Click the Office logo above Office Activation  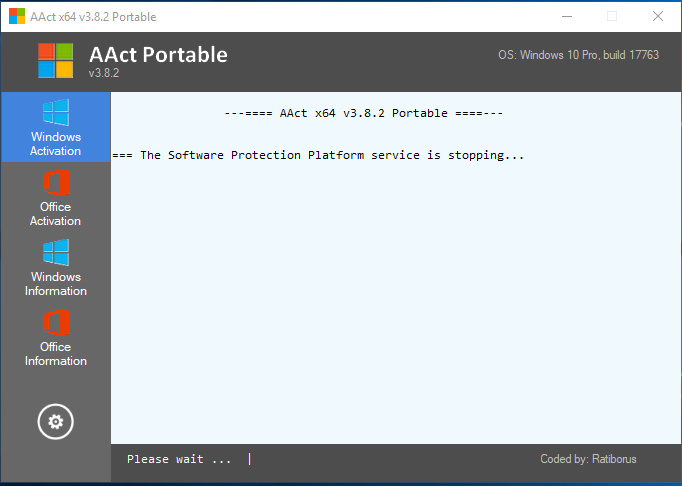point(56,183)
